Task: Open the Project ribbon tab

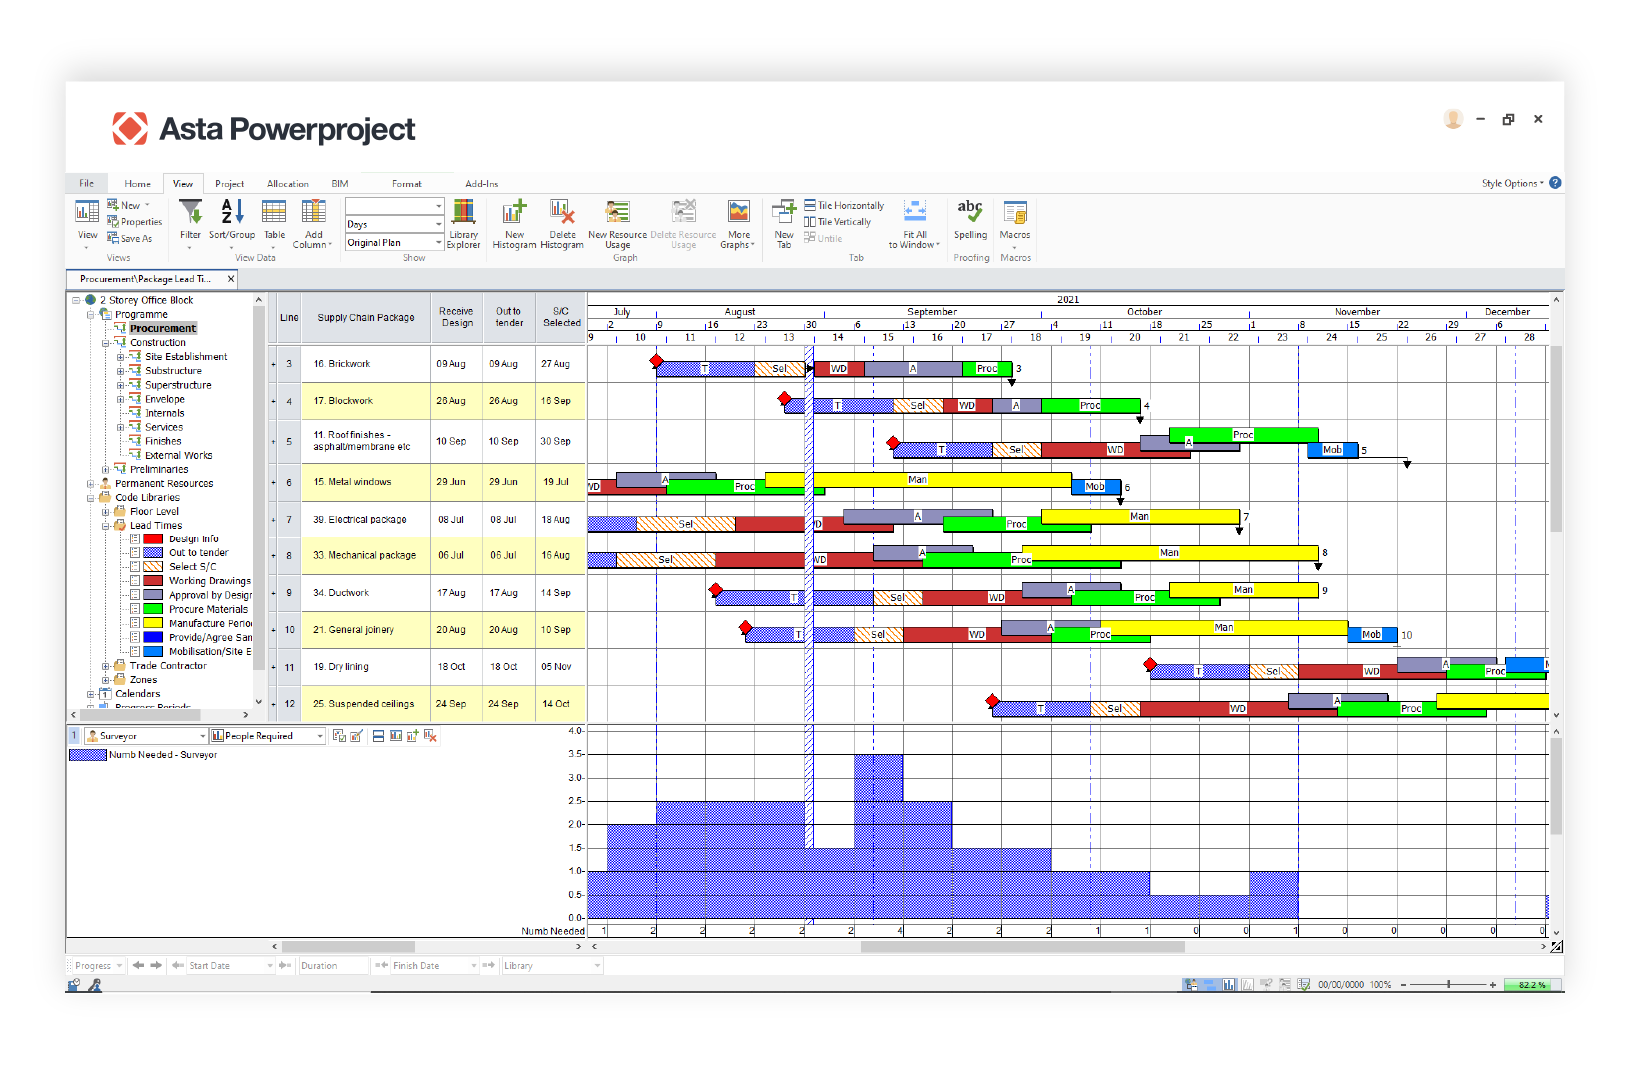Action: 229,184
